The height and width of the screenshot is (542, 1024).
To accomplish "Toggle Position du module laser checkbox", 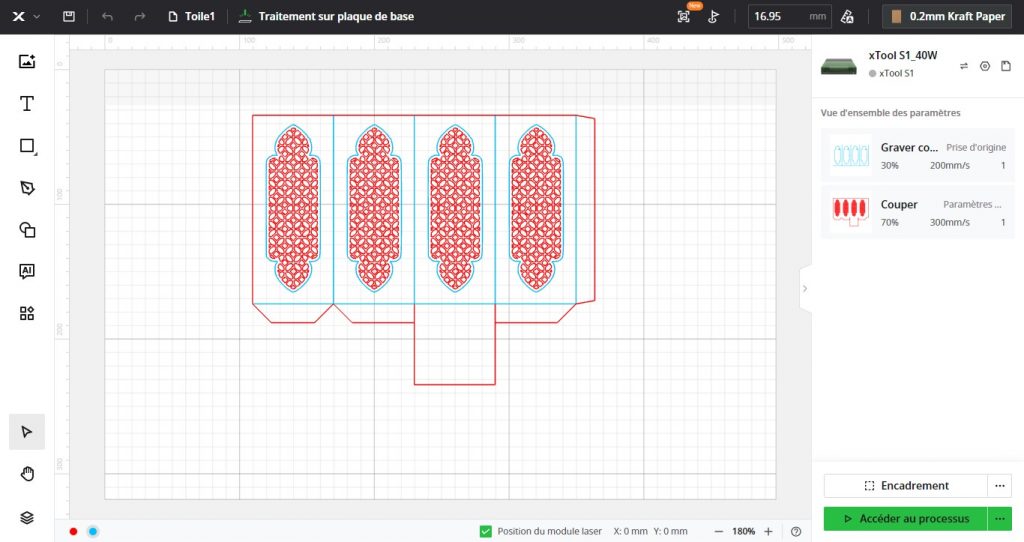I will click(486, 531).
